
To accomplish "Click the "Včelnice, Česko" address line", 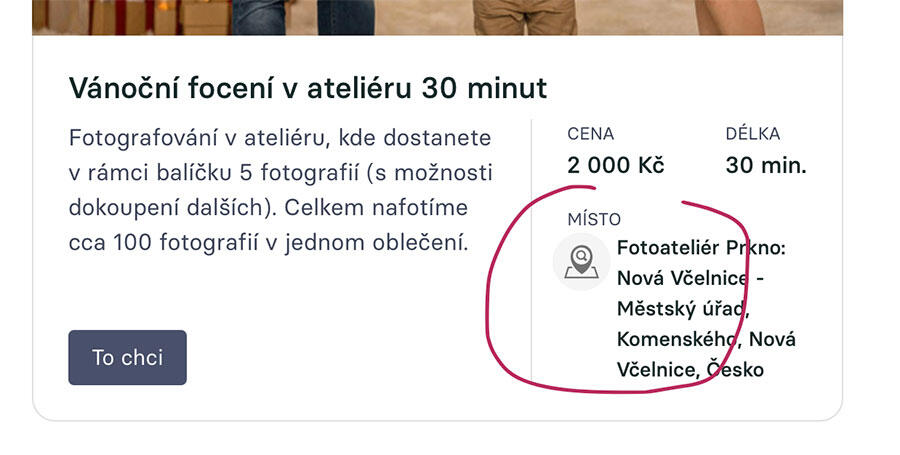I will (690, 369).
